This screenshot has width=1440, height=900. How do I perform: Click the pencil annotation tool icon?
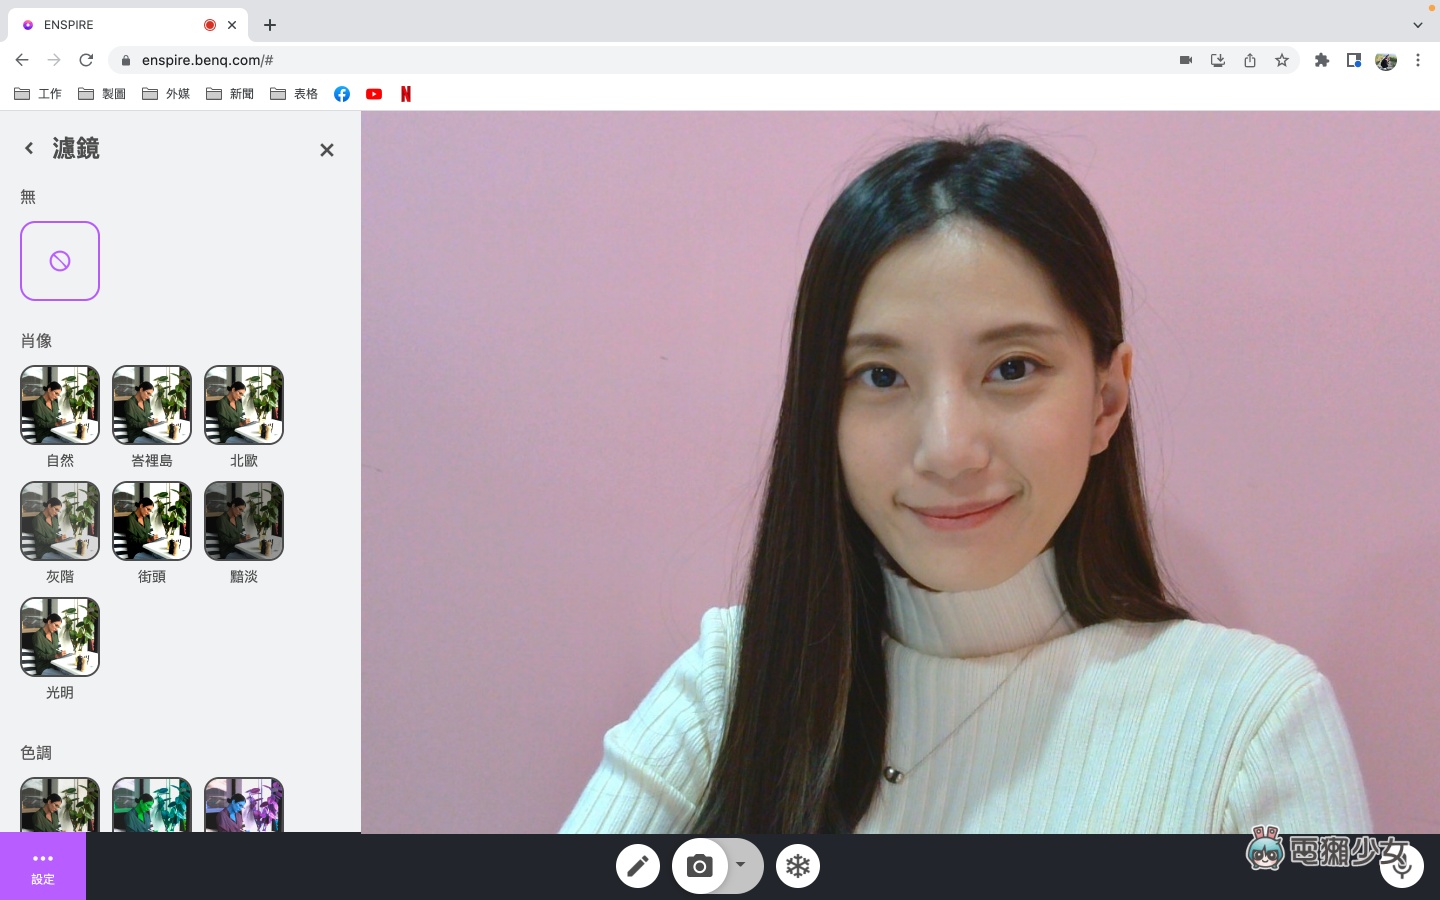[638, 866]
